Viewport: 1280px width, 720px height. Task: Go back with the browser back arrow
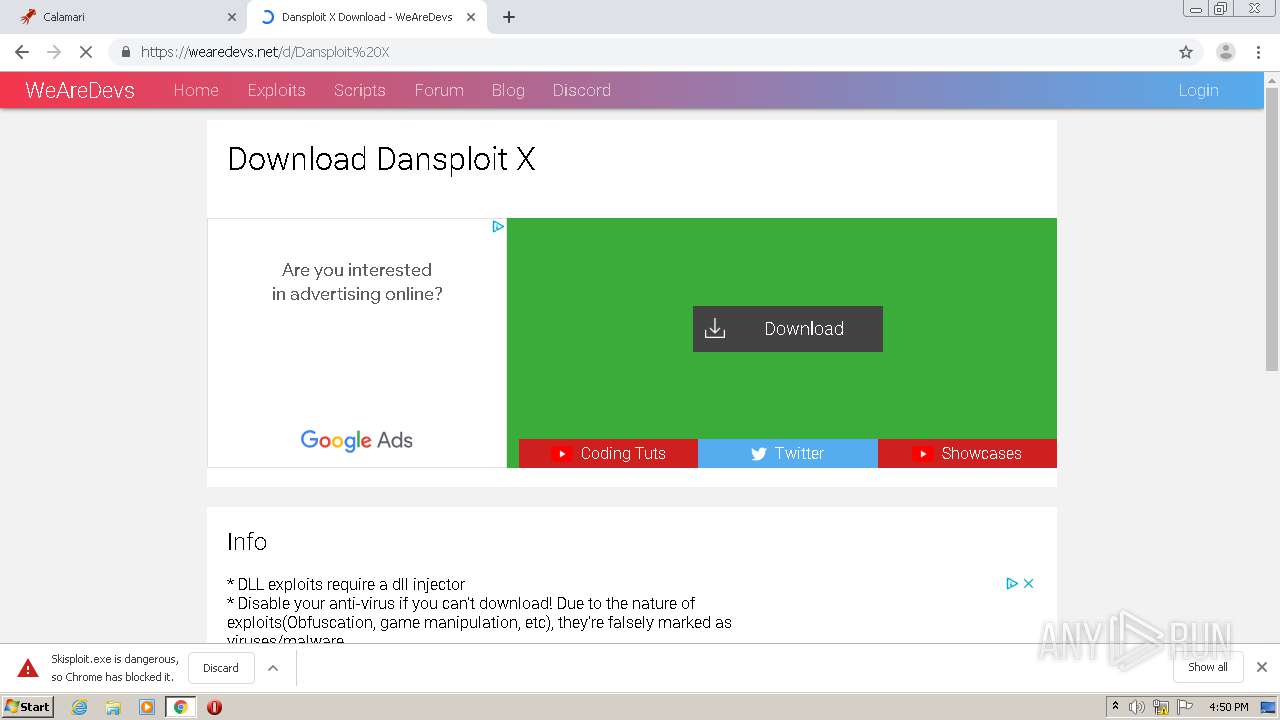(x=22, y=52)
